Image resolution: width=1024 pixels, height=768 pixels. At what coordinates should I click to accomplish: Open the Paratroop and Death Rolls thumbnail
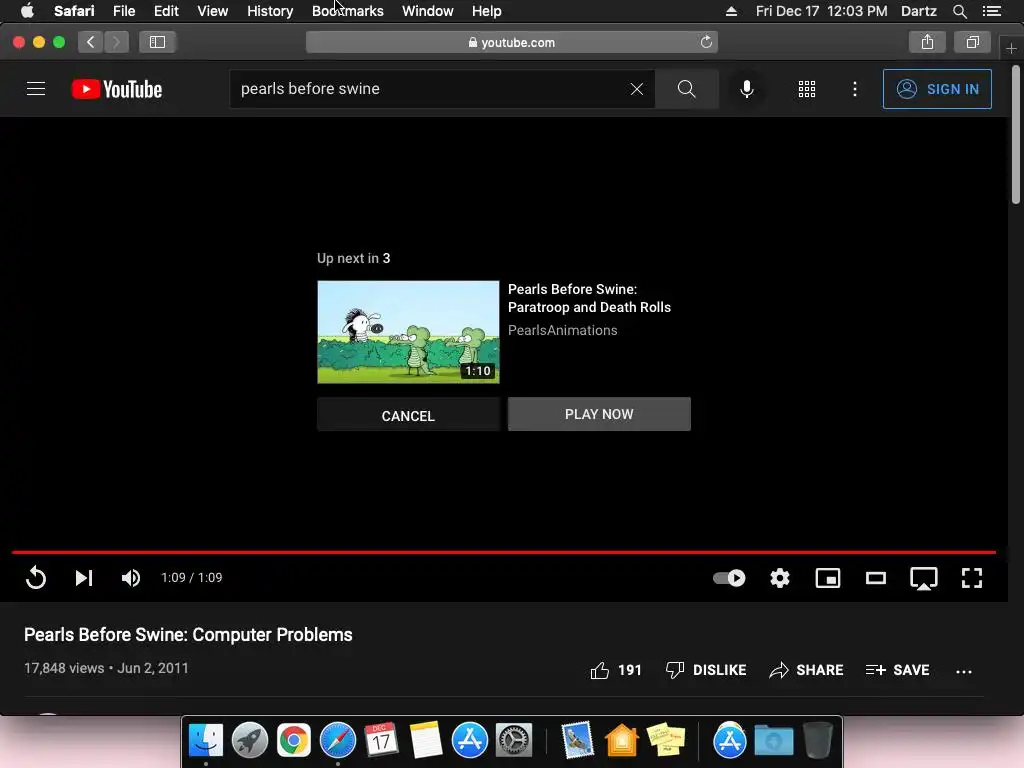408,332
